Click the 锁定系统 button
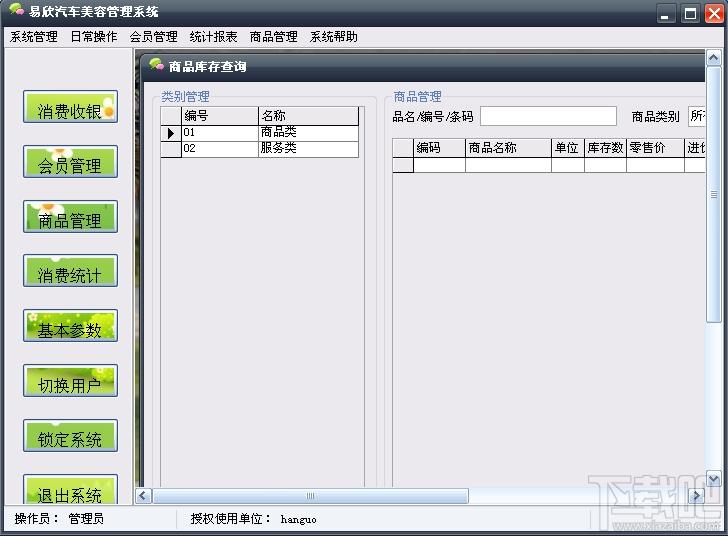The width and height of the screenshot is (728, 536). click(70, 436)
